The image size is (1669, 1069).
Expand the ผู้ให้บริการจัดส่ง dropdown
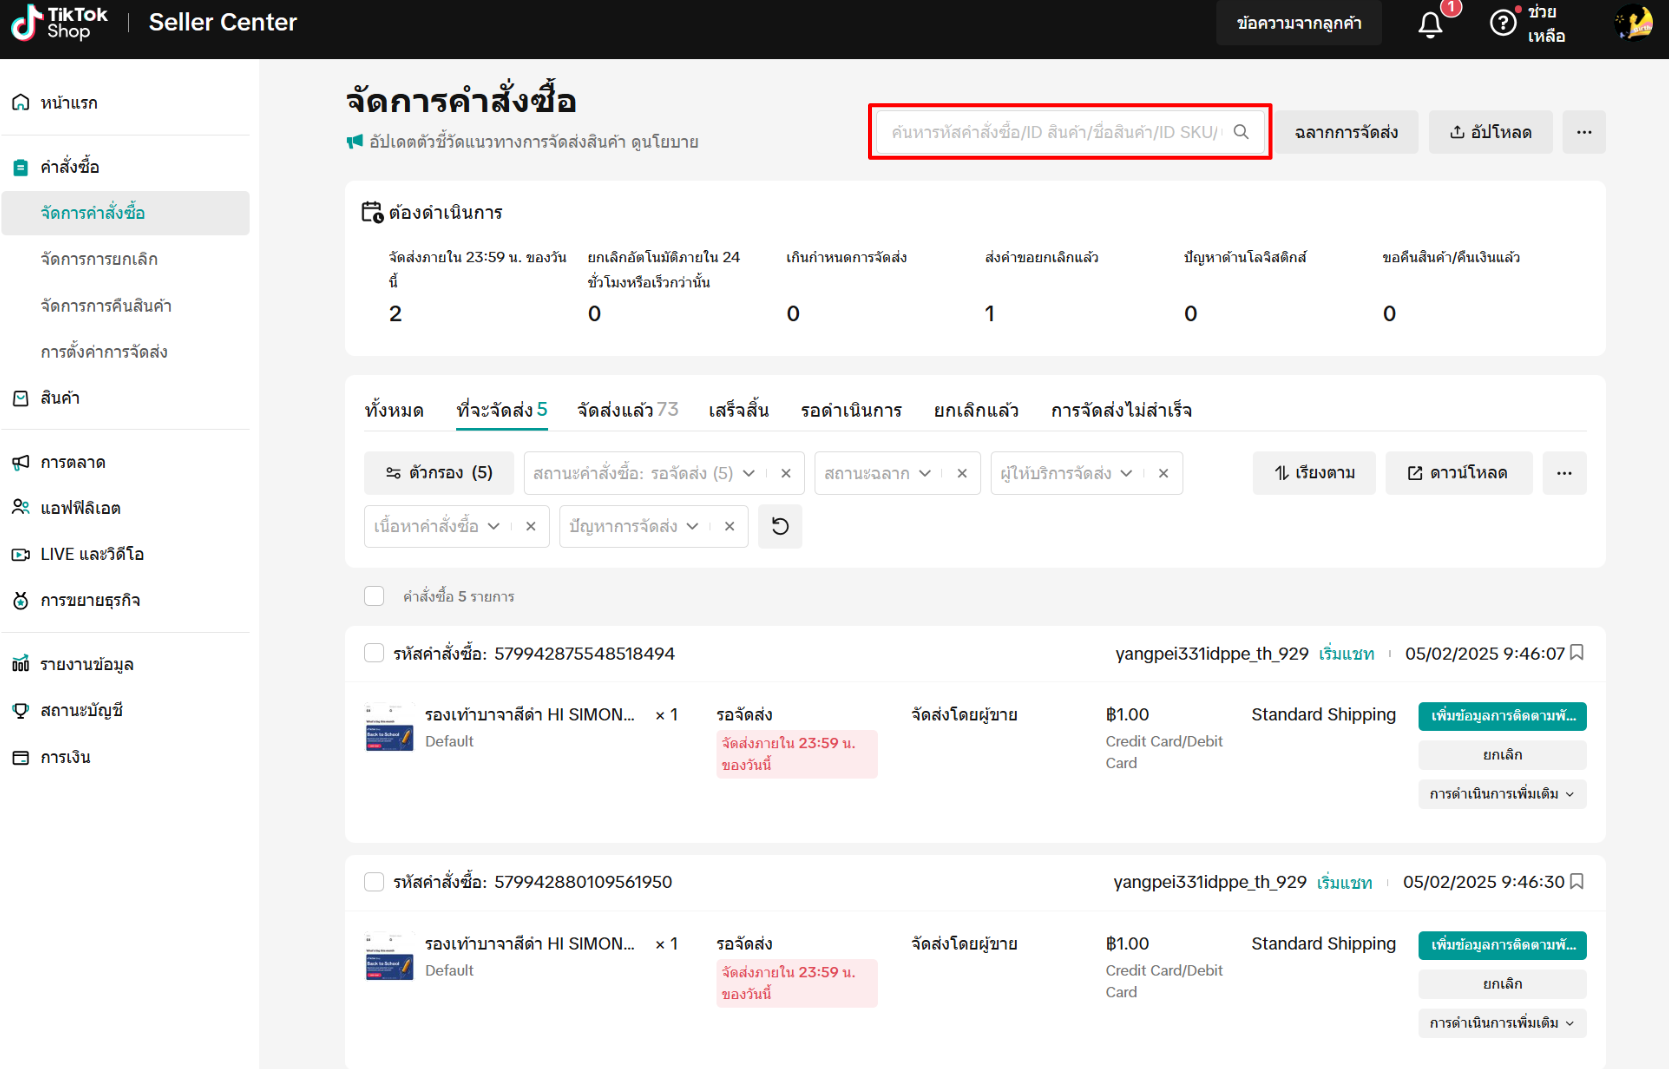coord(1066,473)
